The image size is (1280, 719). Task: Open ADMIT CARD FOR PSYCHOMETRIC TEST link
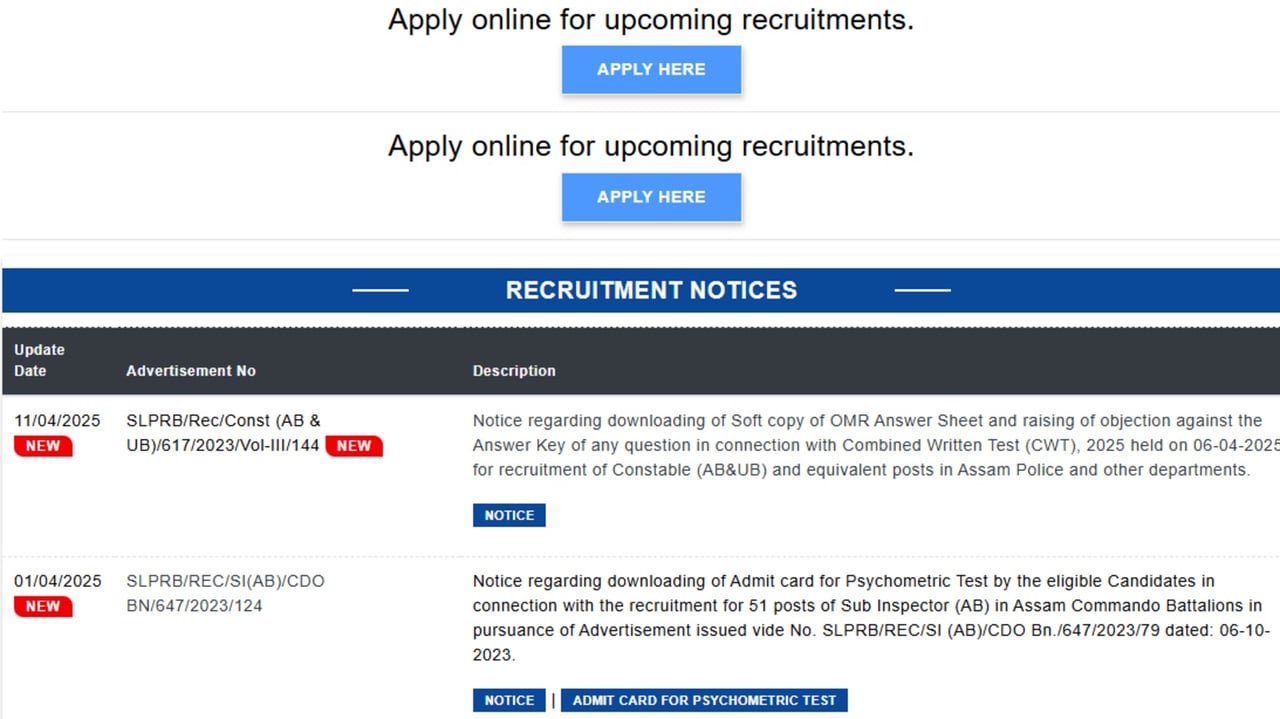point(704,700)
